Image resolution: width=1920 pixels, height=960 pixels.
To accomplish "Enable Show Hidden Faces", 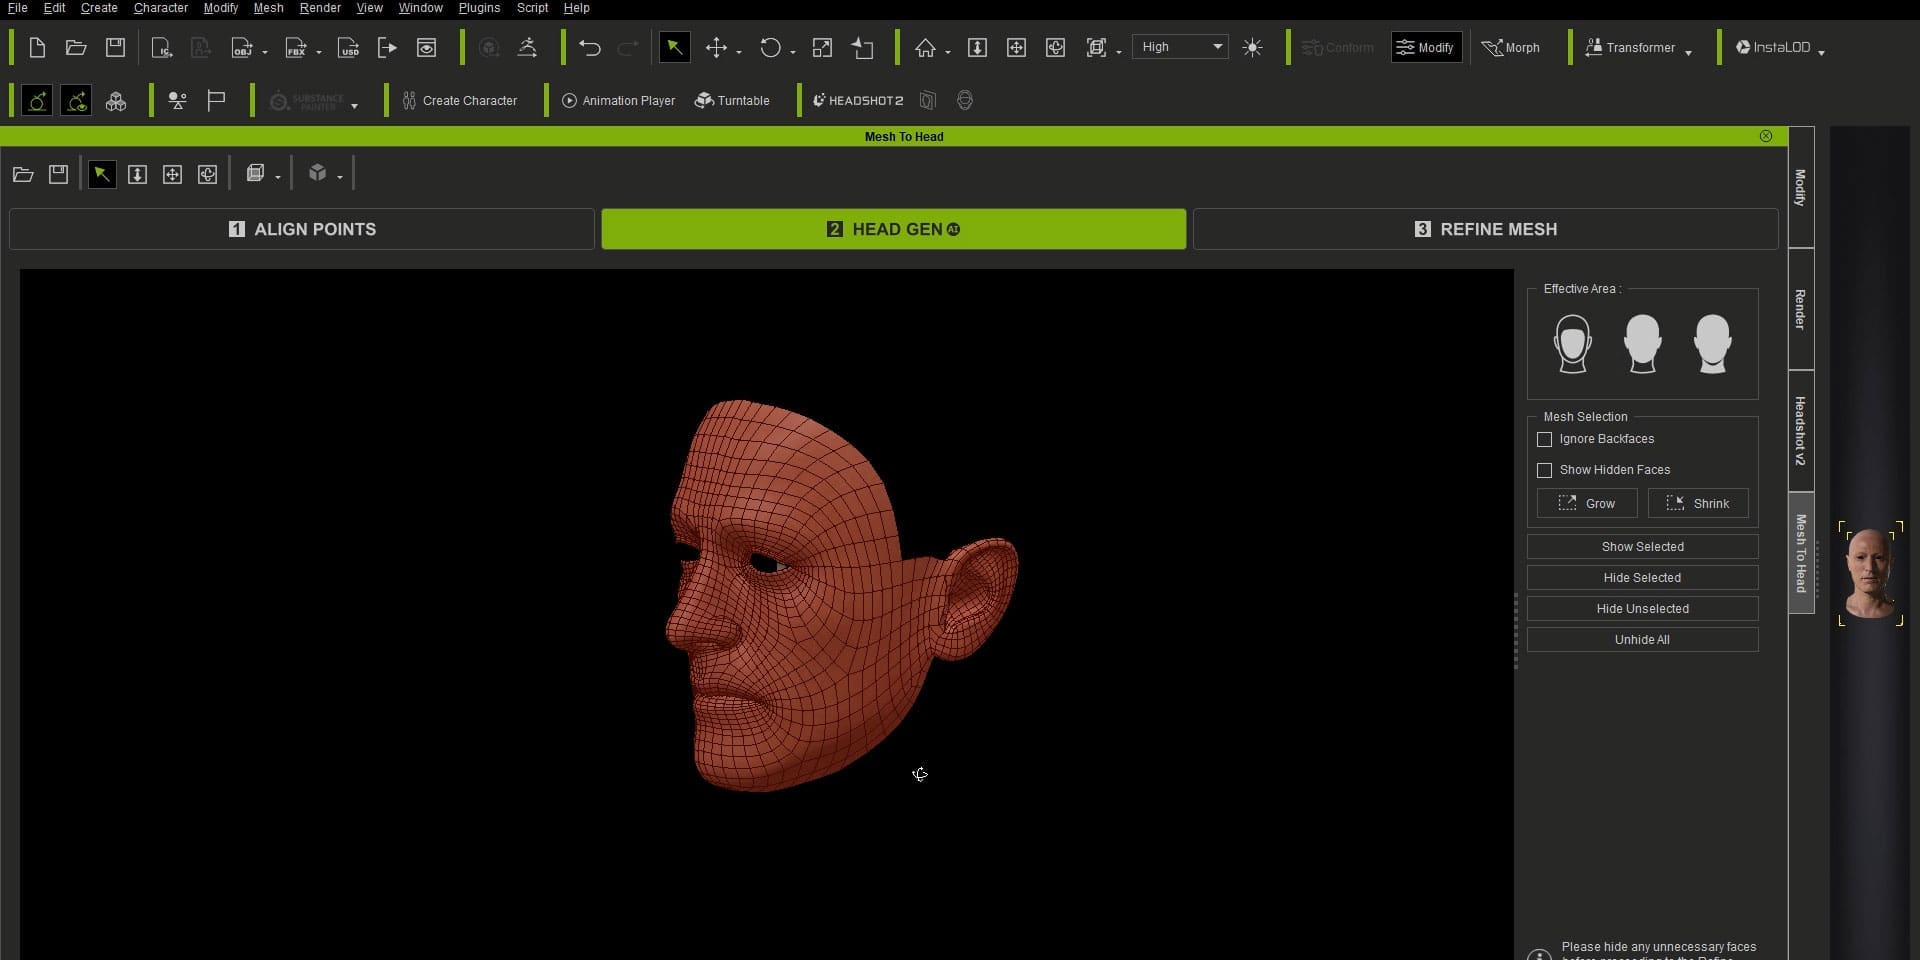I will [1545, 470].
